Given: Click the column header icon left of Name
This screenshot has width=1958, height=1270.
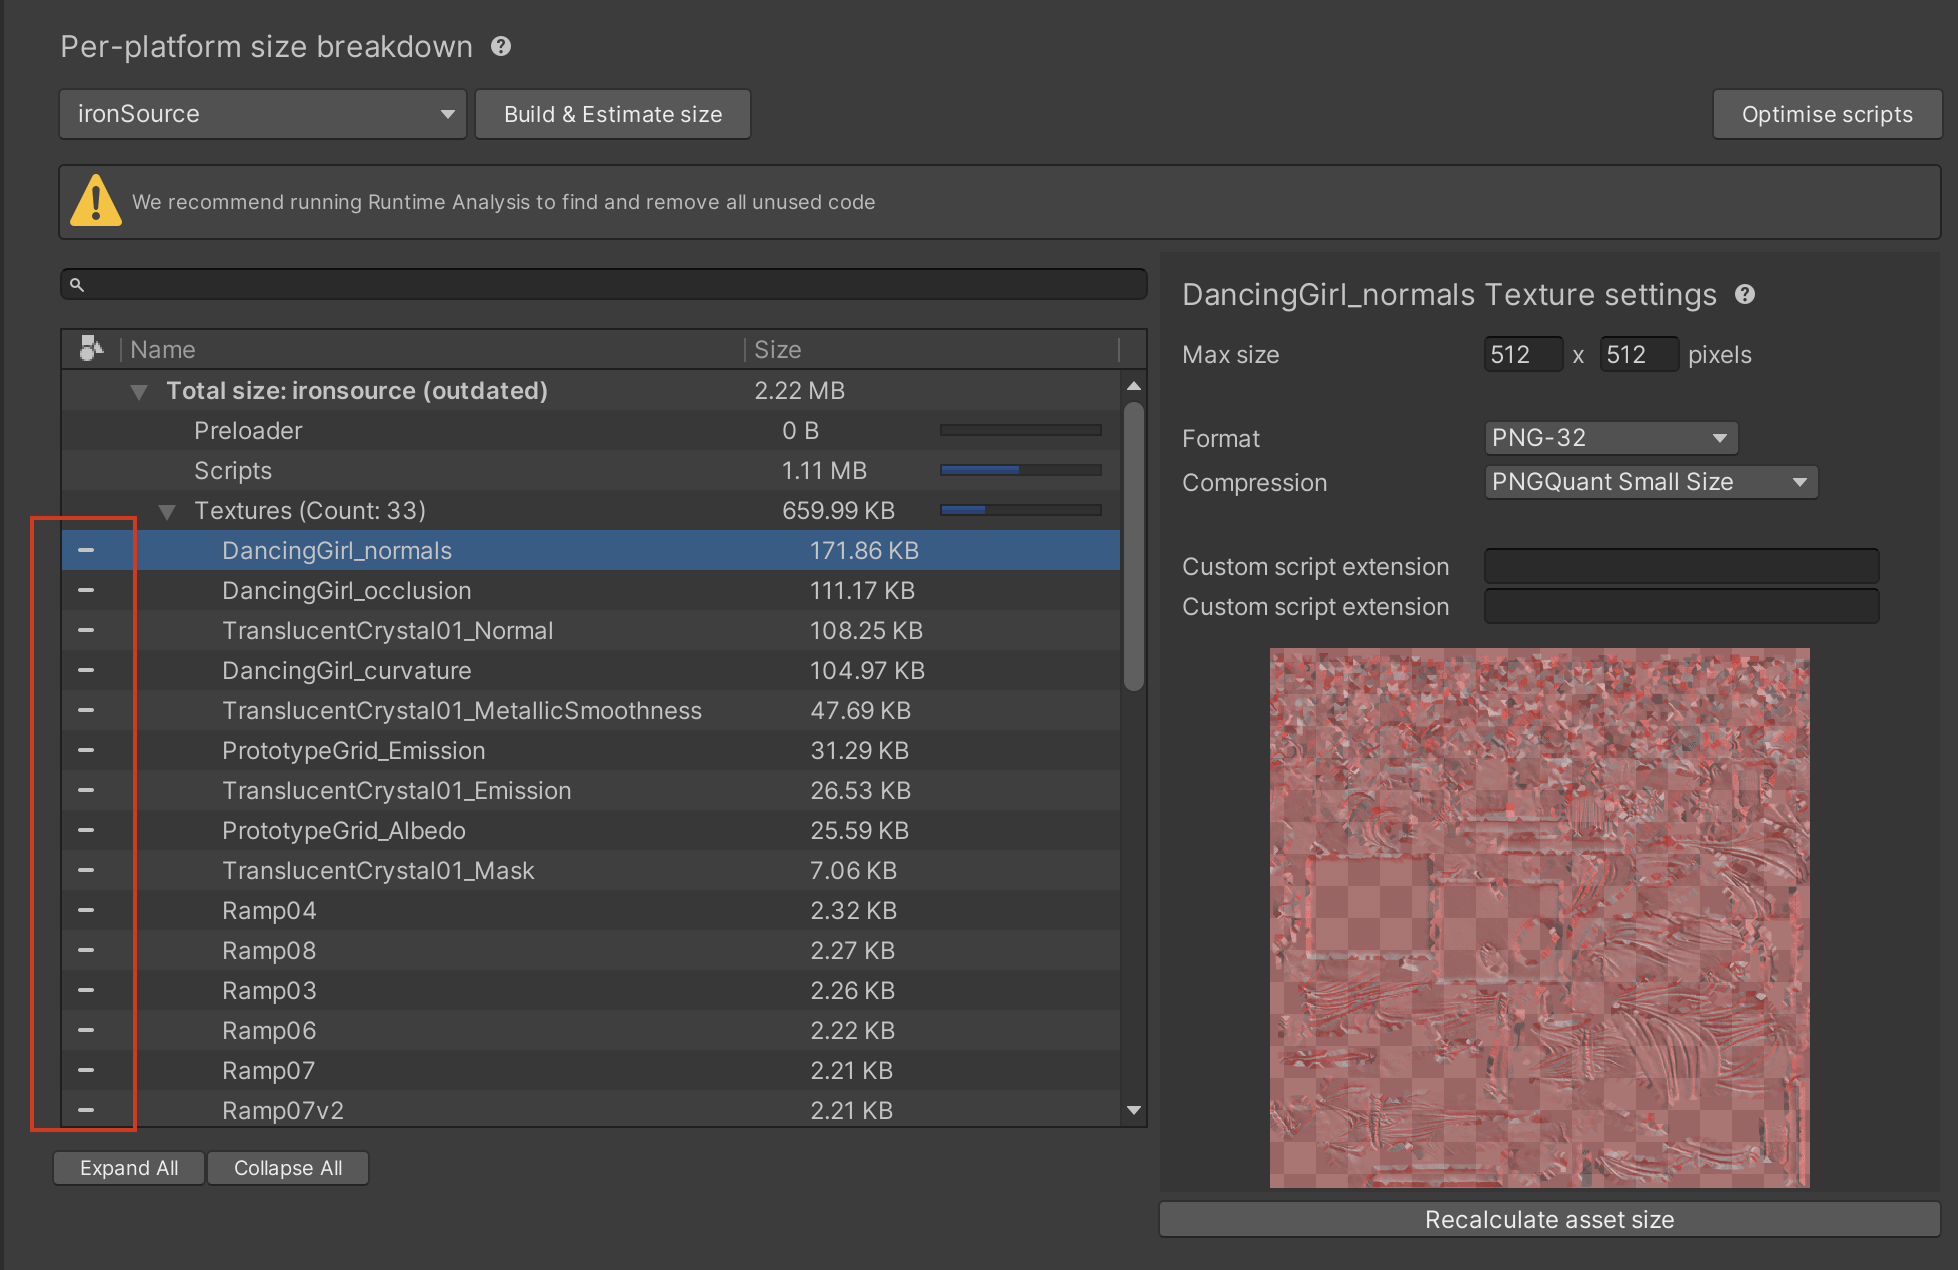Looking at the screenshot, I should coord(91,348).
